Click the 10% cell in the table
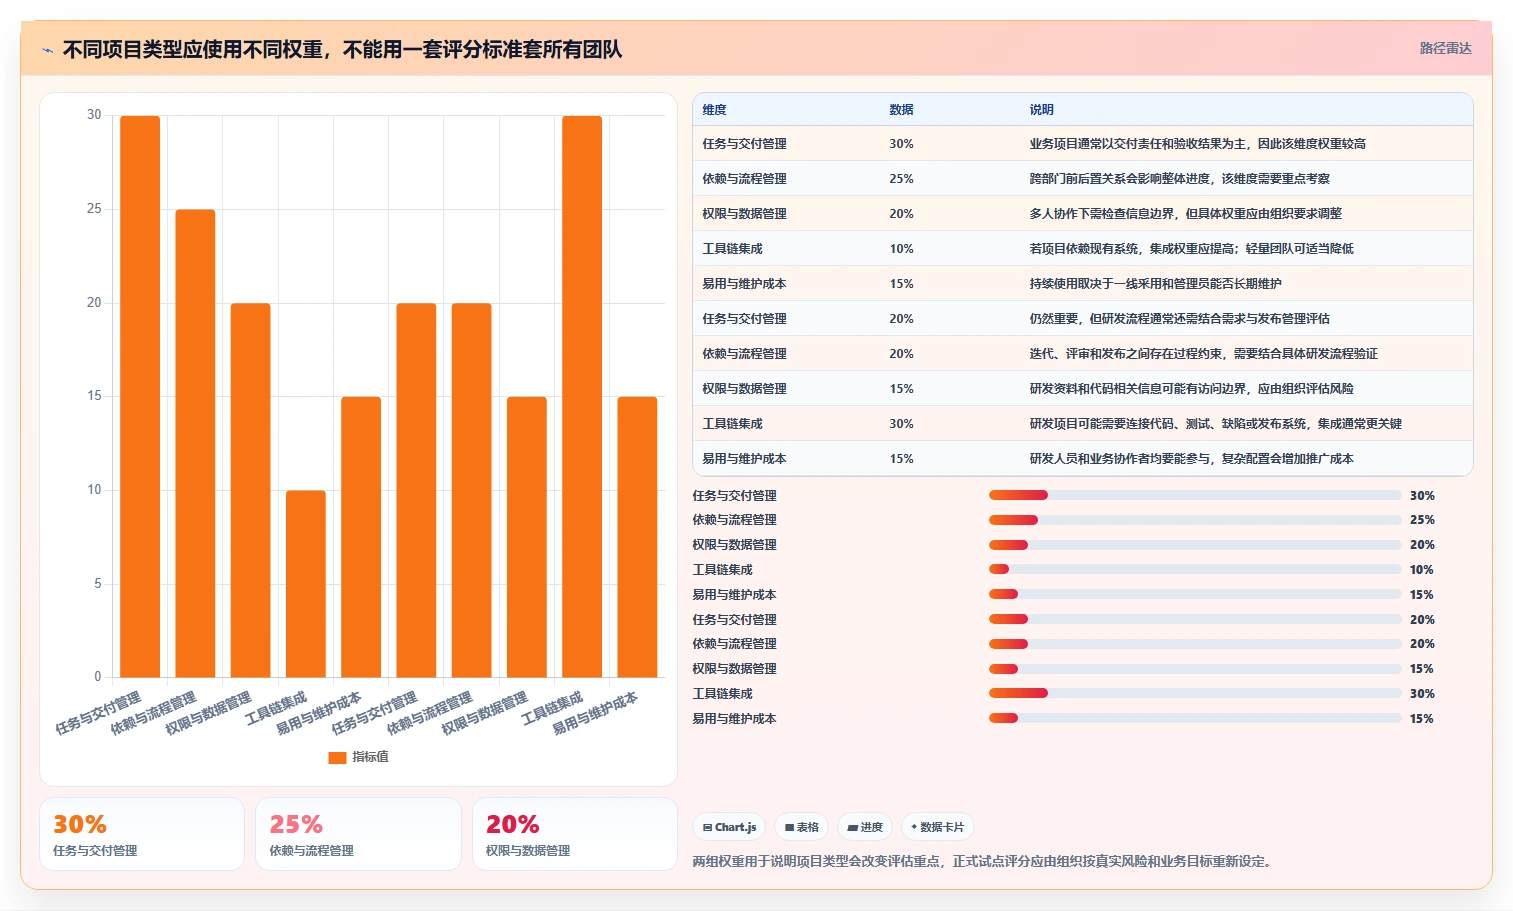Image resolution: width=1513 pixels, height=911 pixels. click(x=901, y=249)
